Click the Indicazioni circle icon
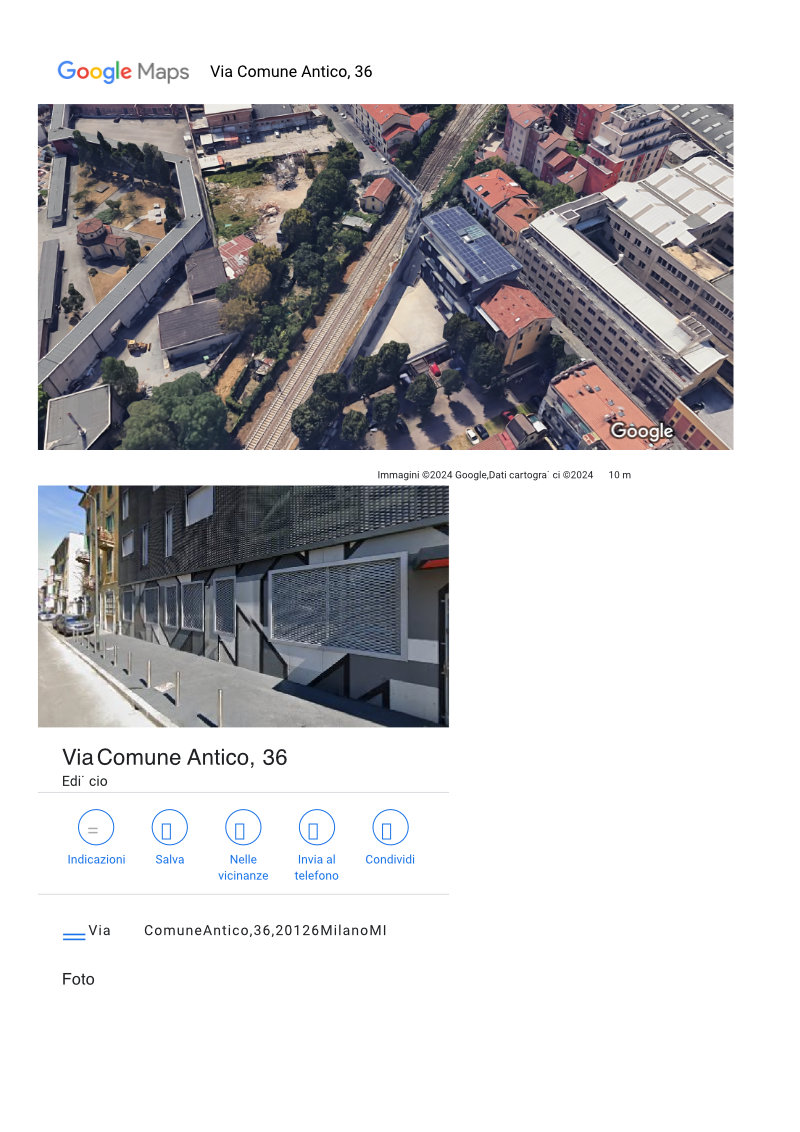This screenshot has width=800, height=1132. 96,827
